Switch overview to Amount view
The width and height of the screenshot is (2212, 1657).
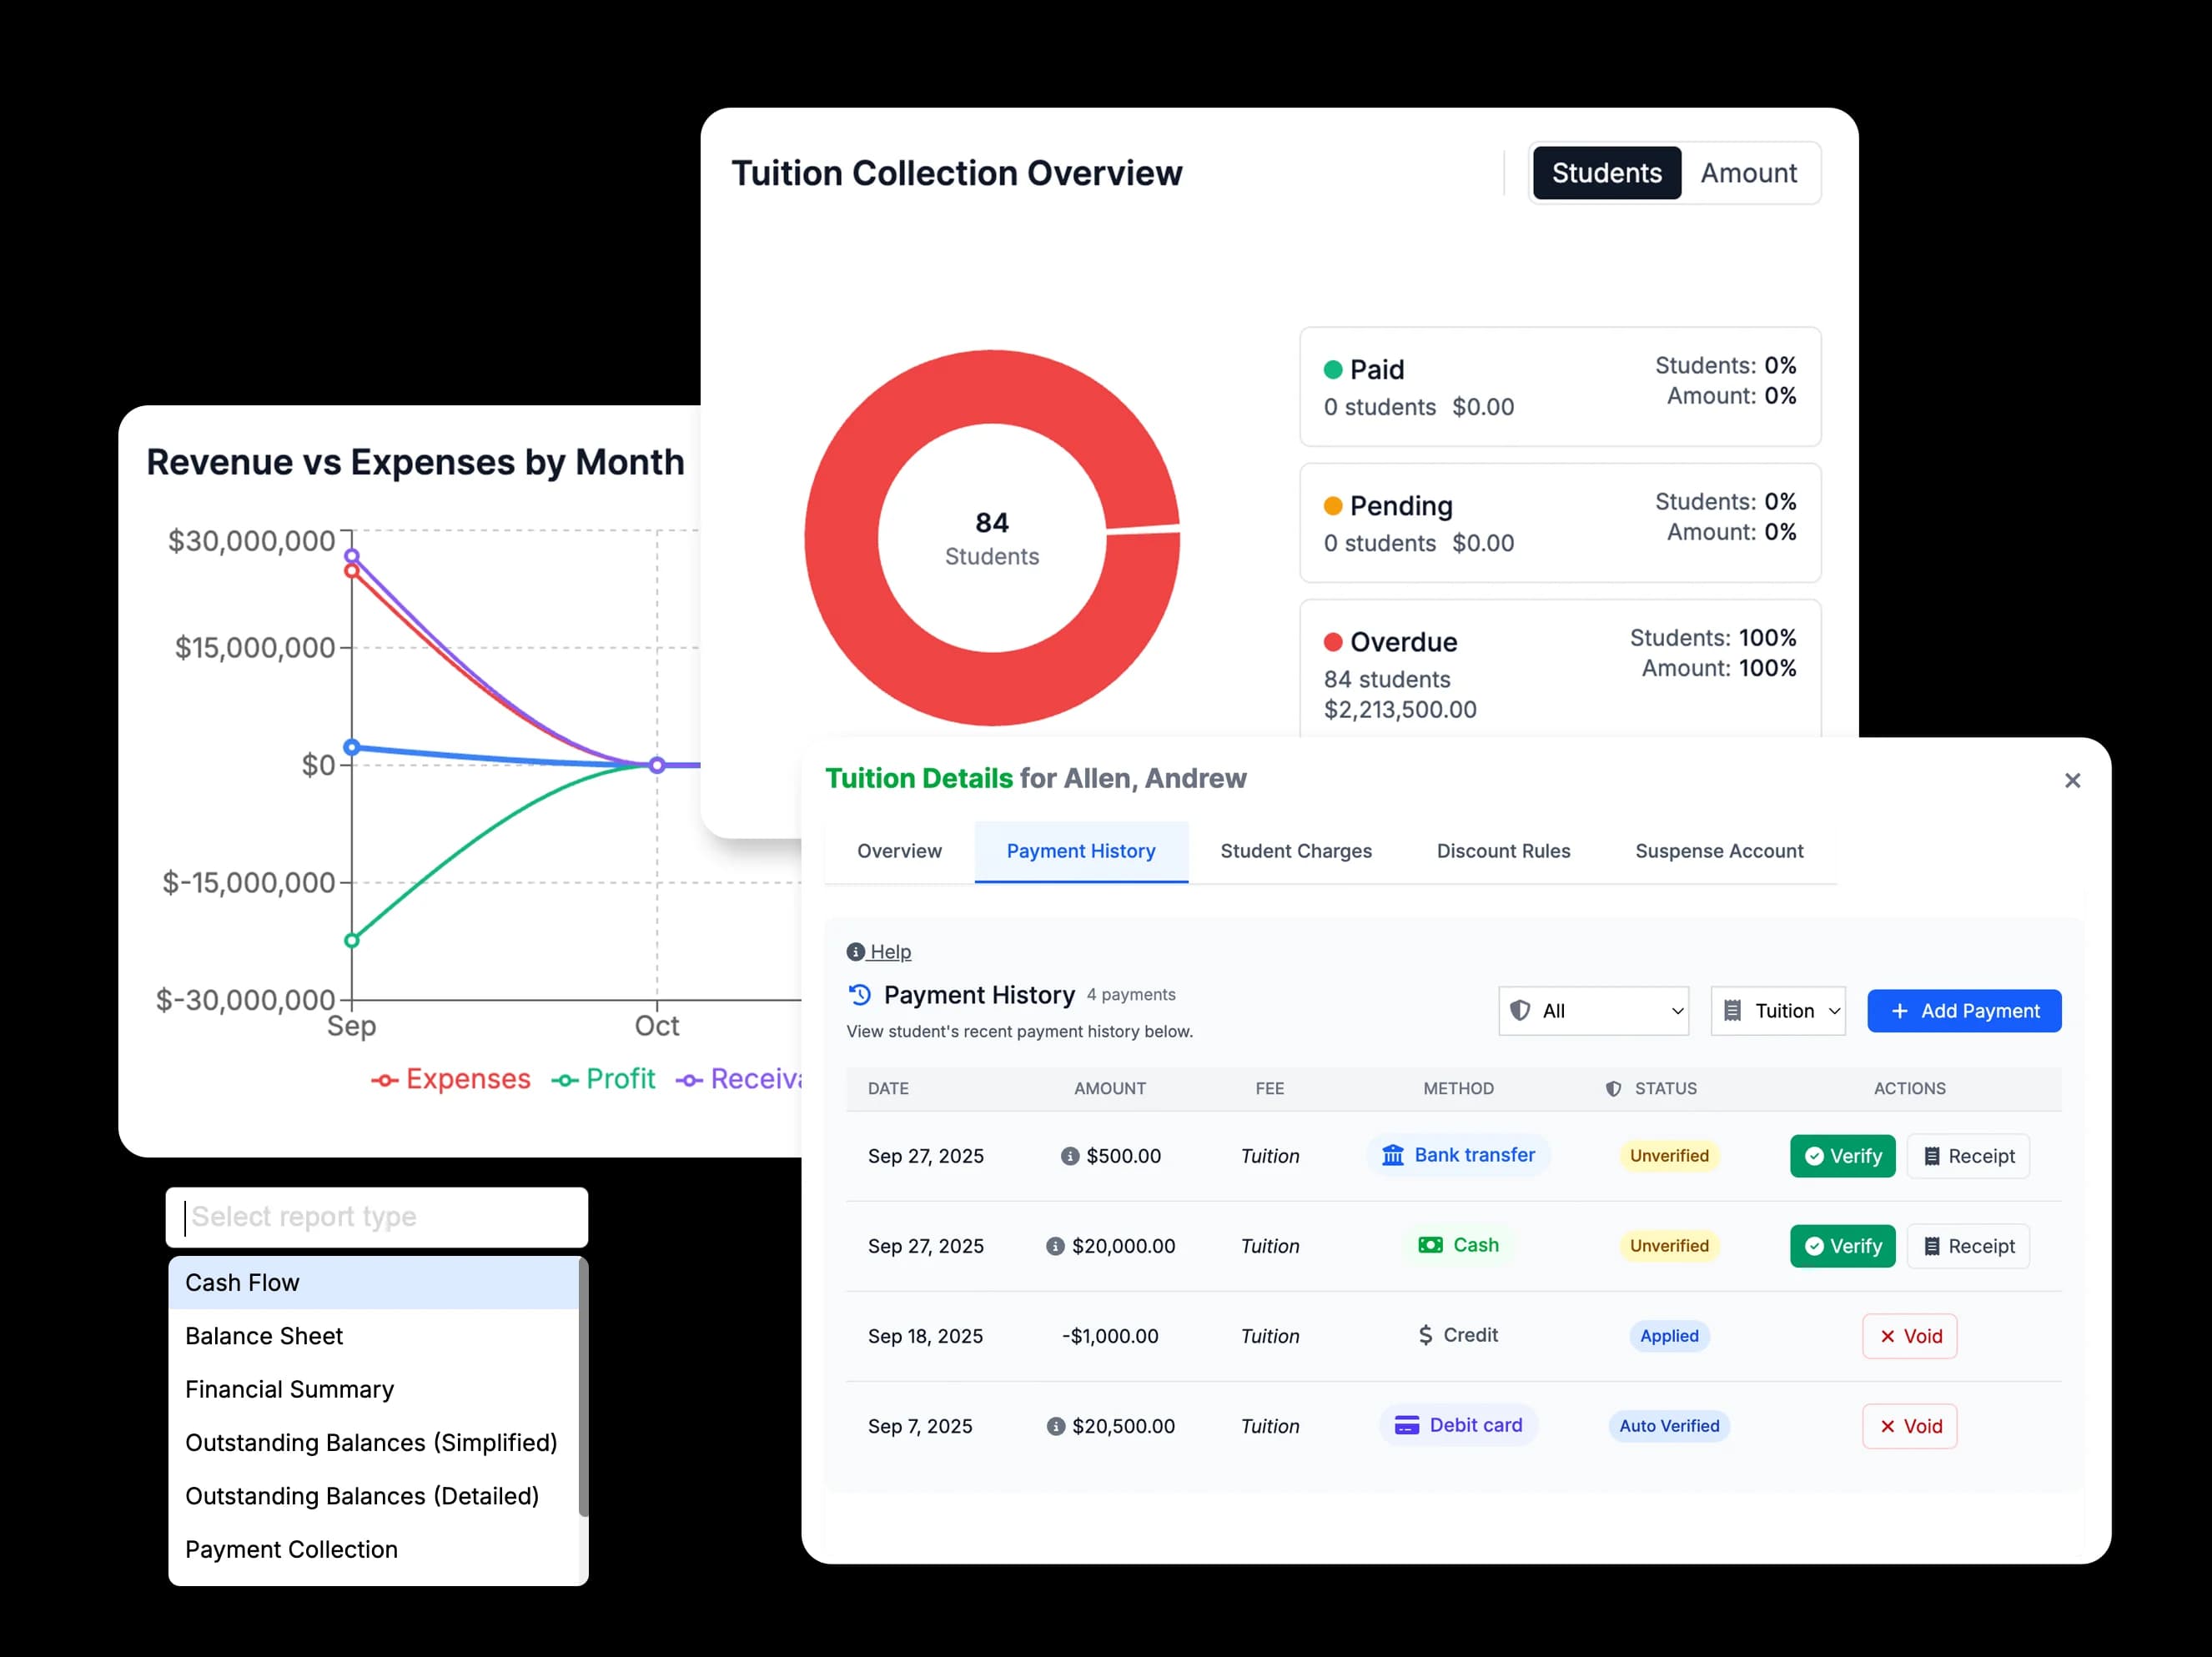point(1748,173)
